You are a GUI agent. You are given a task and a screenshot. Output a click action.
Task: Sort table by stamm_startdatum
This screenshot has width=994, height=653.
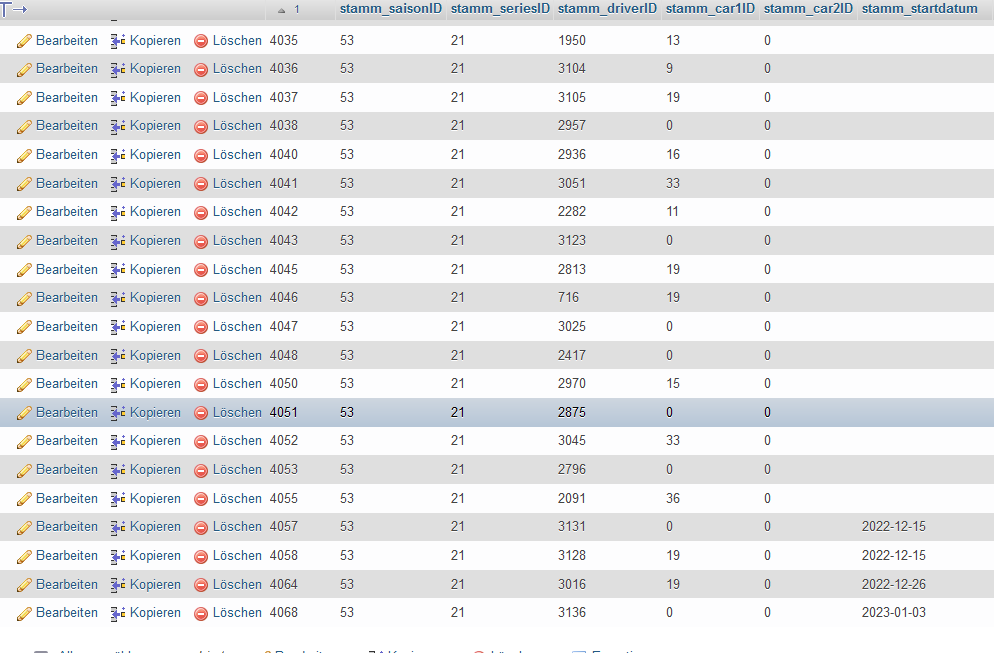(919, 9)
